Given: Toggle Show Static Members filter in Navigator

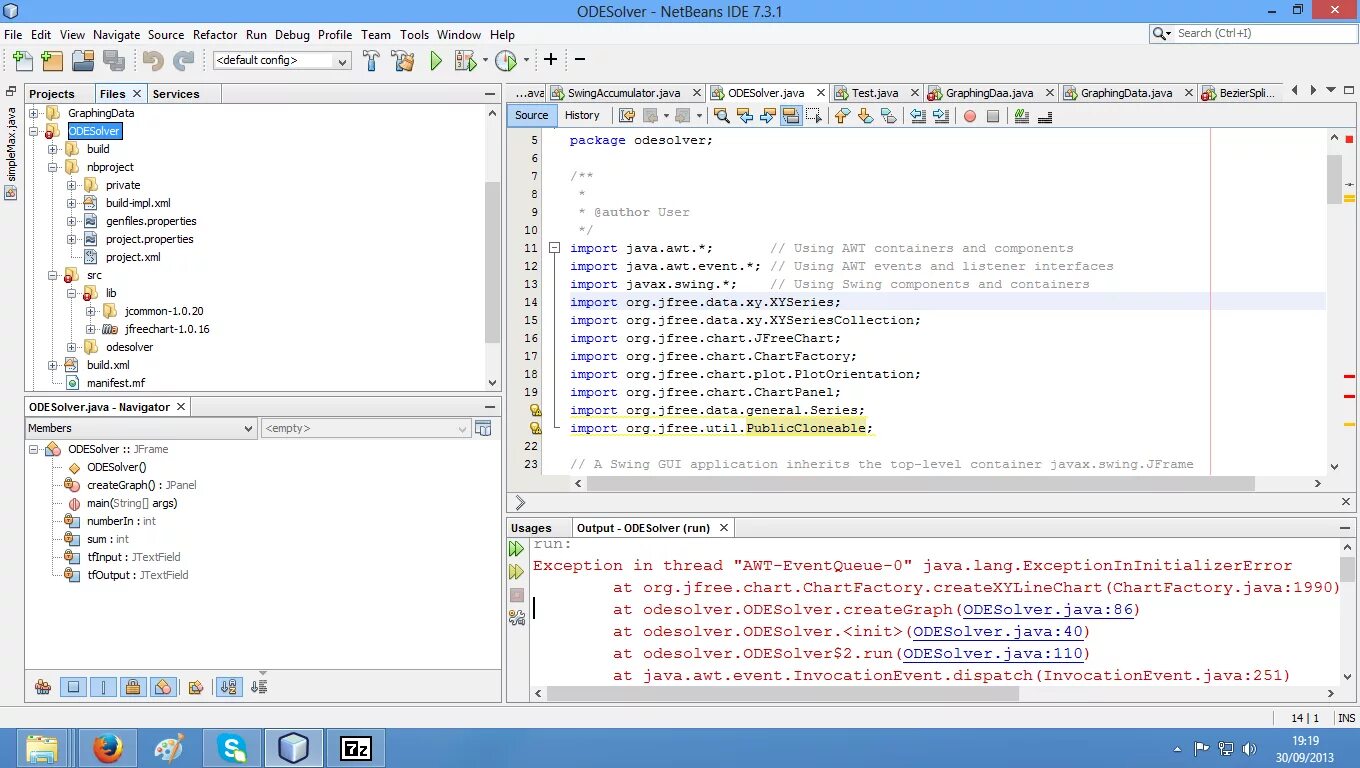Looking at the screenshot, I should (103, 687).
